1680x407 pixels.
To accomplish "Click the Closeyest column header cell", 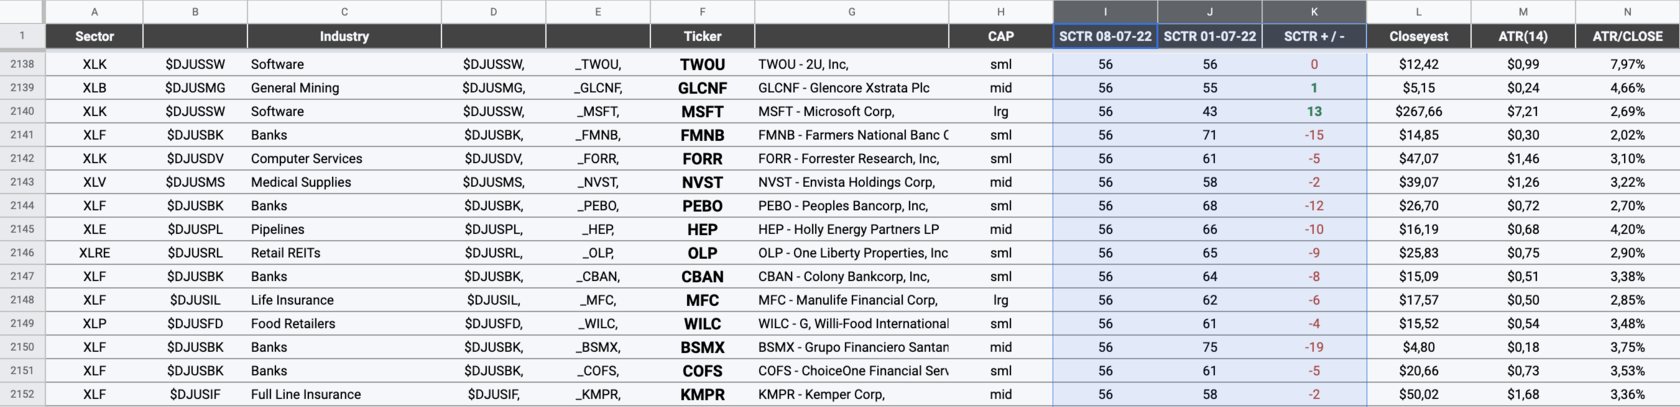I will (x=1418, y=36).
